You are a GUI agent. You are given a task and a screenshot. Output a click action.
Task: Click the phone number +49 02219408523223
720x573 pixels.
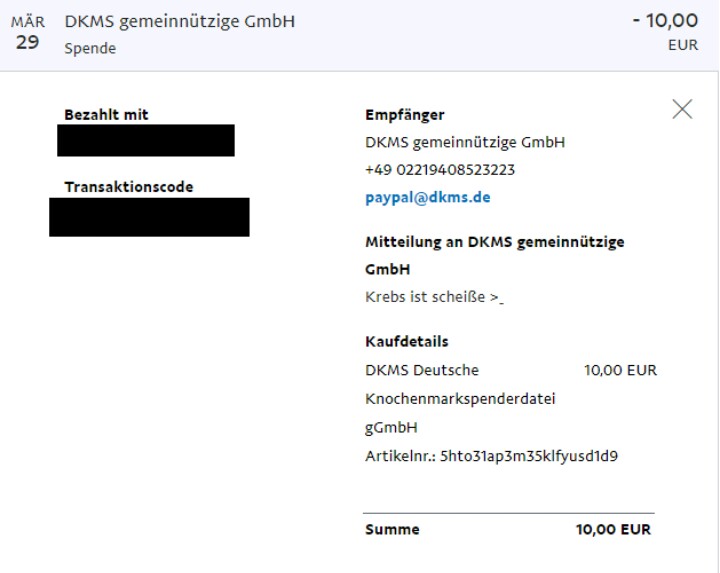point(440,170)
